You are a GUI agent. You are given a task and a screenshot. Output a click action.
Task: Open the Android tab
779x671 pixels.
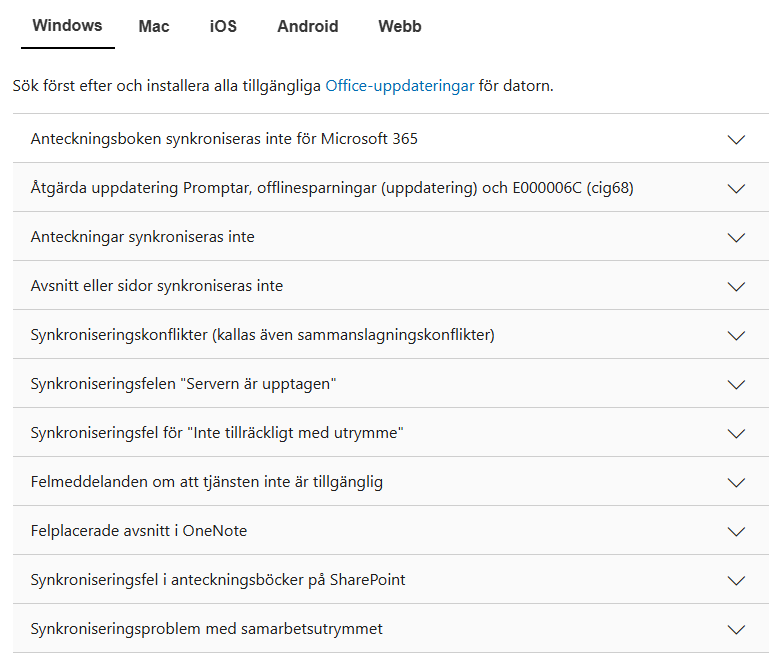308,26
